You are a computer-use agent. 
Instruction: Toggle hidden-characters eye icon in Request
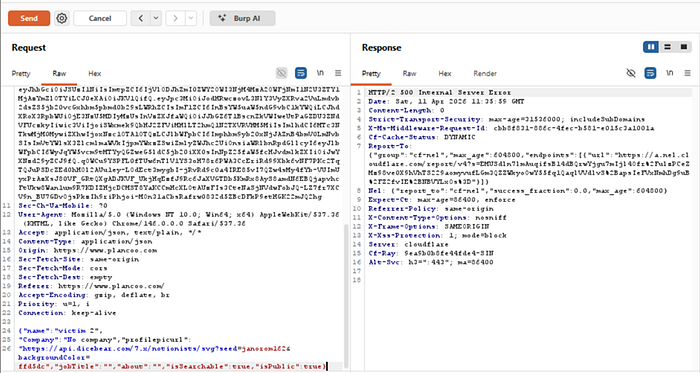[x=281, y=73]
